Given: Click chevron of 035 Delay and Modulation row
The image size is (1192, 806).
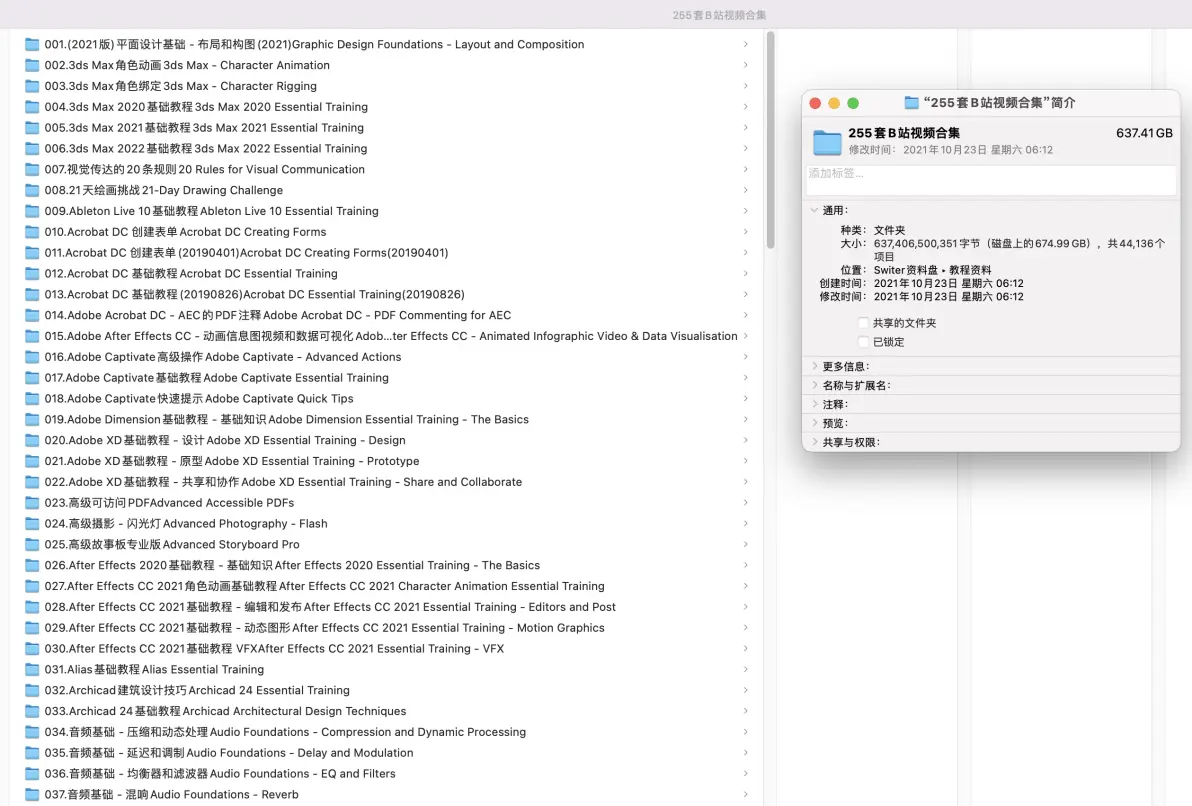Looking at the screenshot, I should point(746,753).
